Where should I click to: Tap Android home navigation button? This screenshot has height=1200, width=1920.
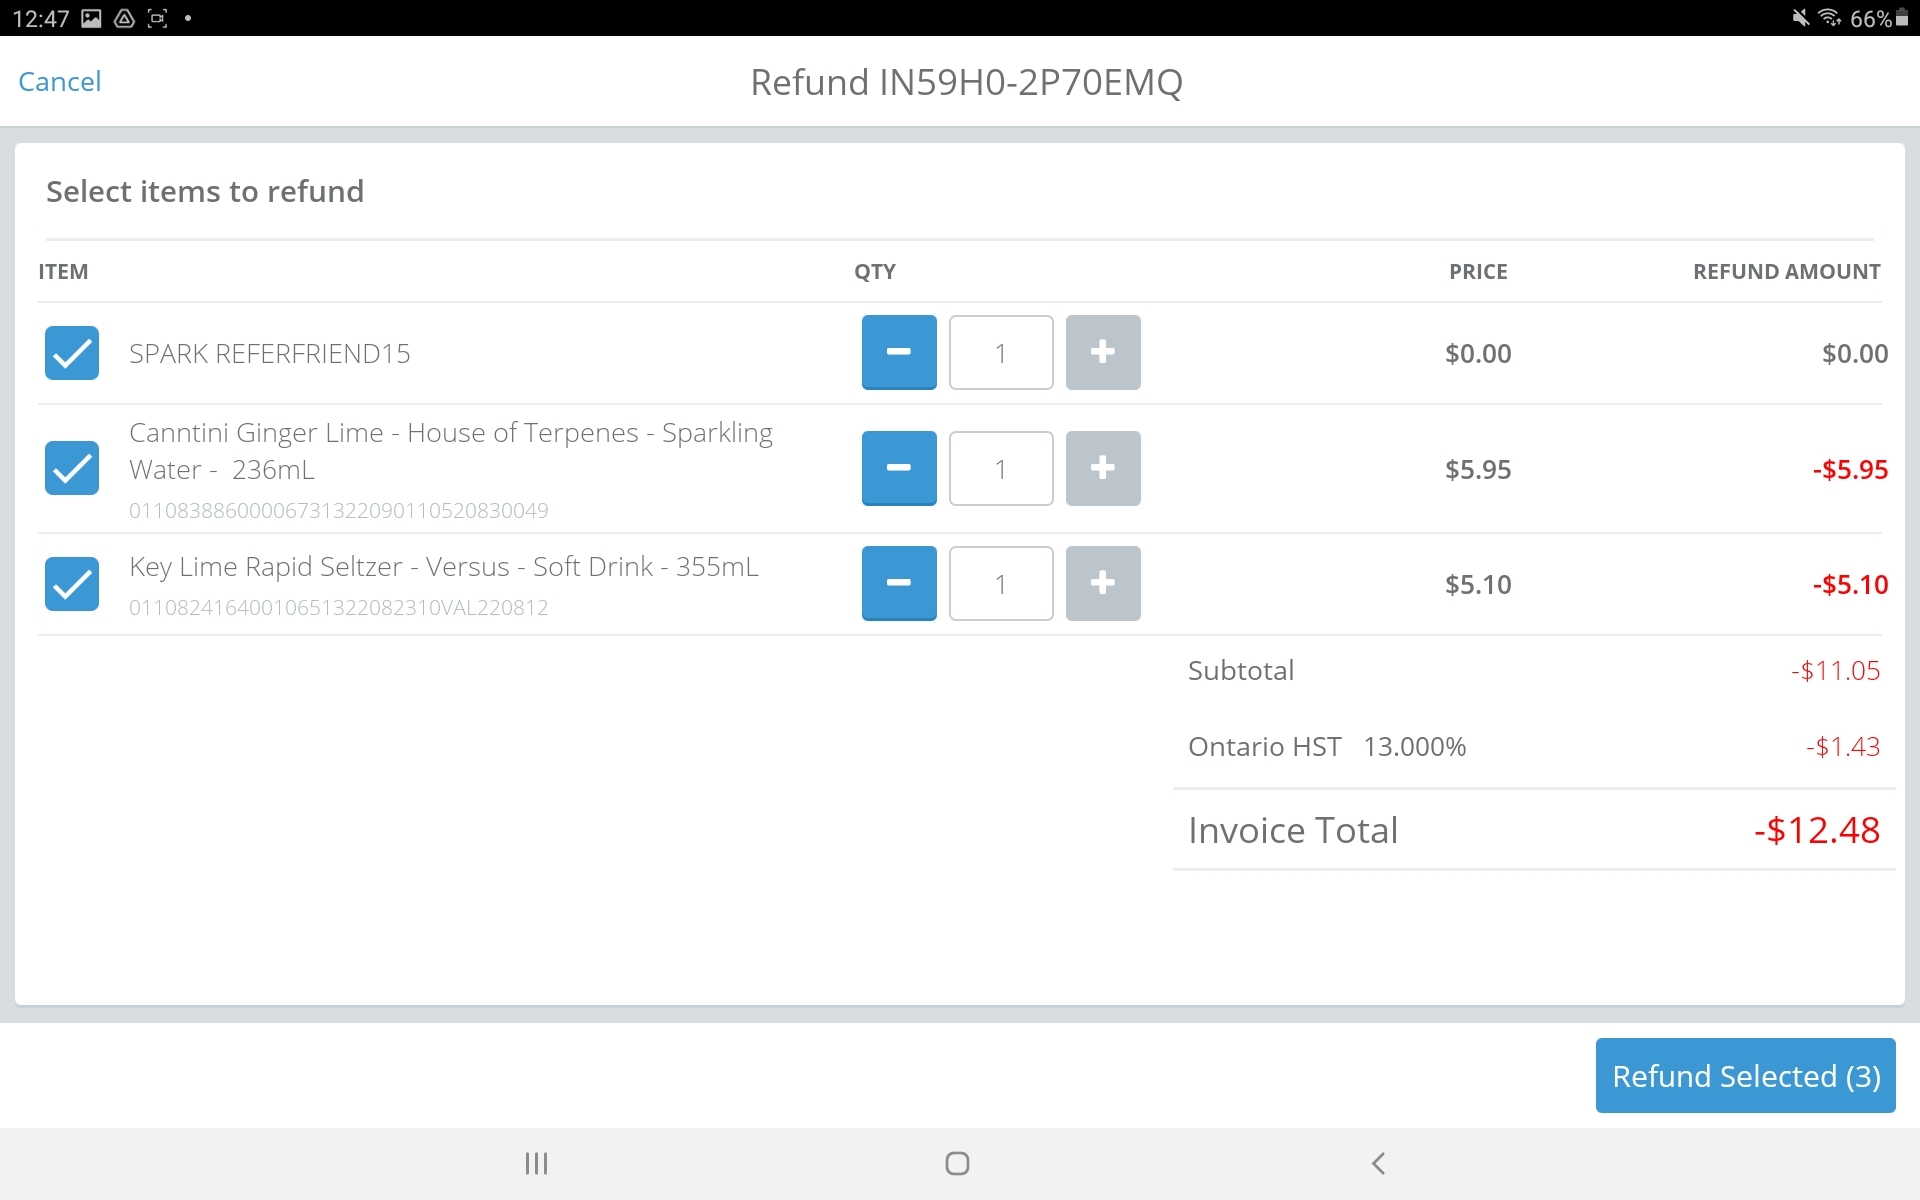point(957,1163)
